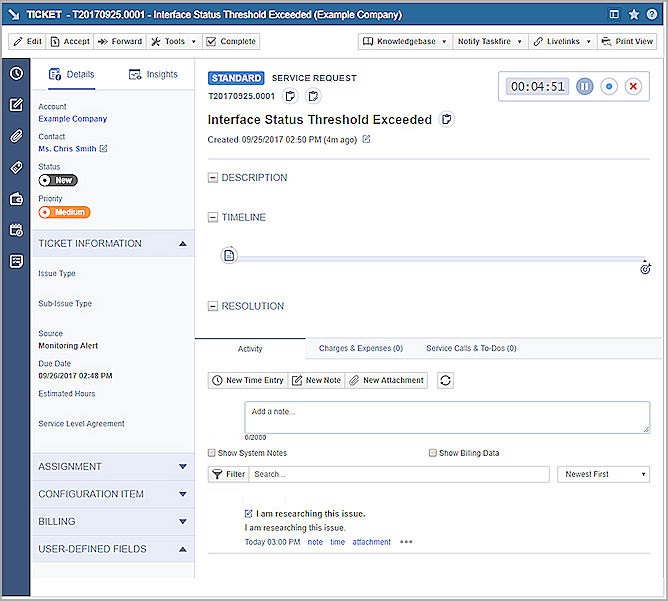
Task: Open the attachments paperclip sidebar icon
Action: [x=16, y=136]
